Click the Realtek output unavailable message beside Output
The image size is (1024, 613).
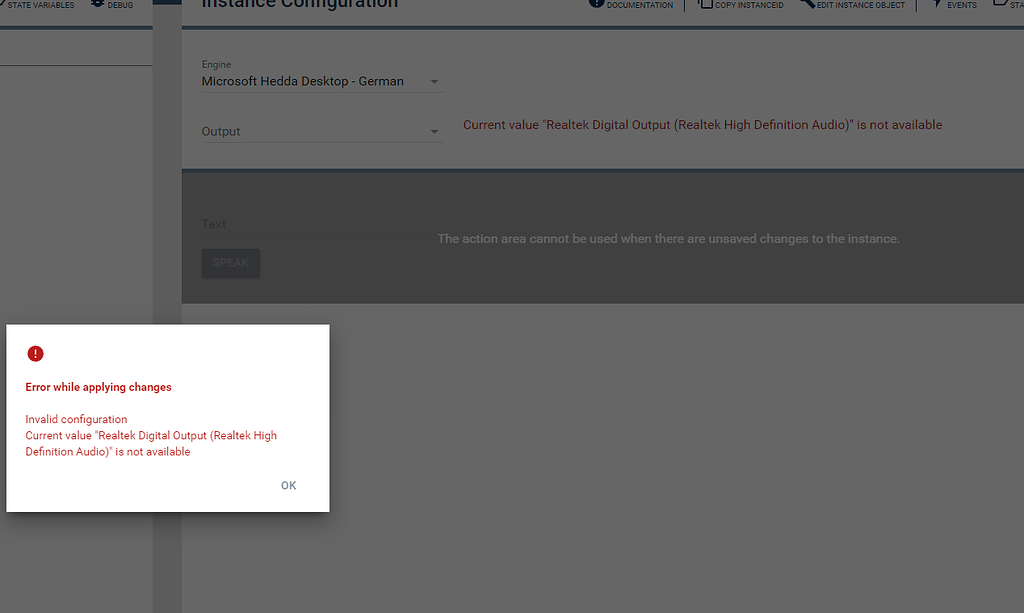click(702, 125)
